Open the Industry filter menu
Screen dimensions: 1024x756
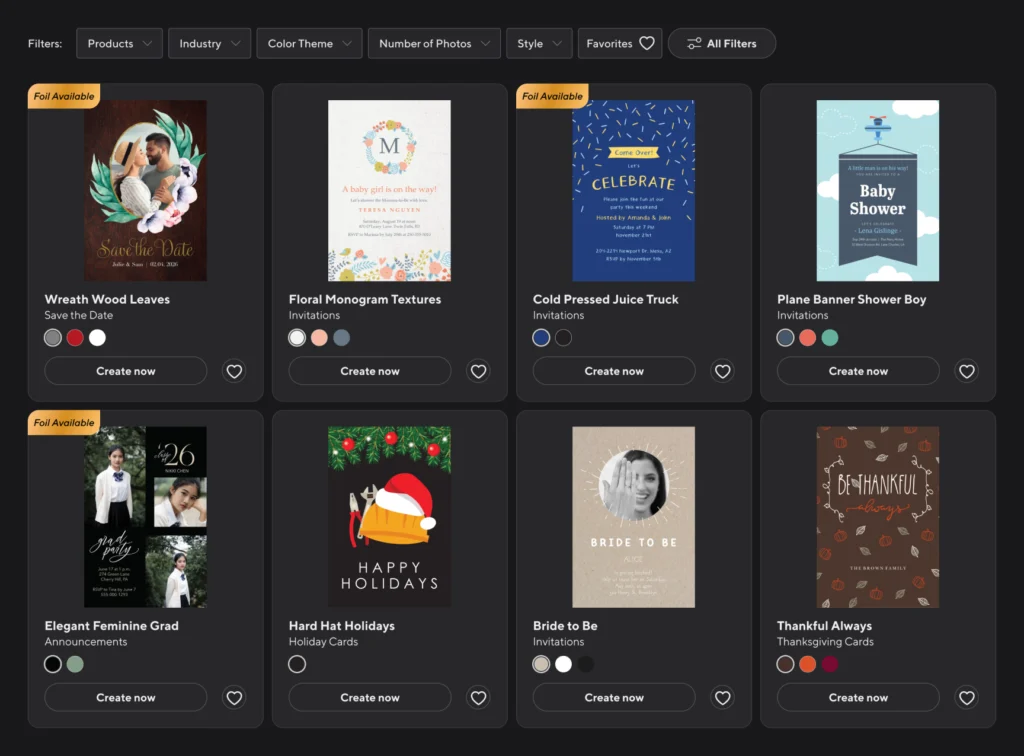(209, 44)
